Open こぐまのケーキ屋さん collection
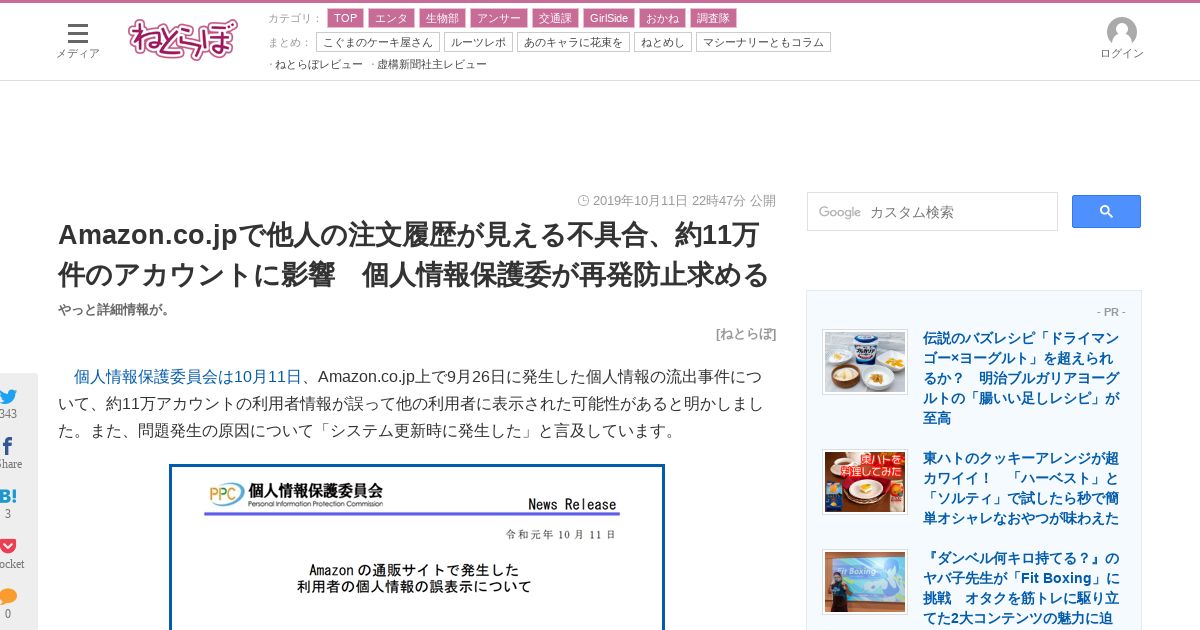The height and width of the screenshot is (630, 1200). click(x=378, y=42)
